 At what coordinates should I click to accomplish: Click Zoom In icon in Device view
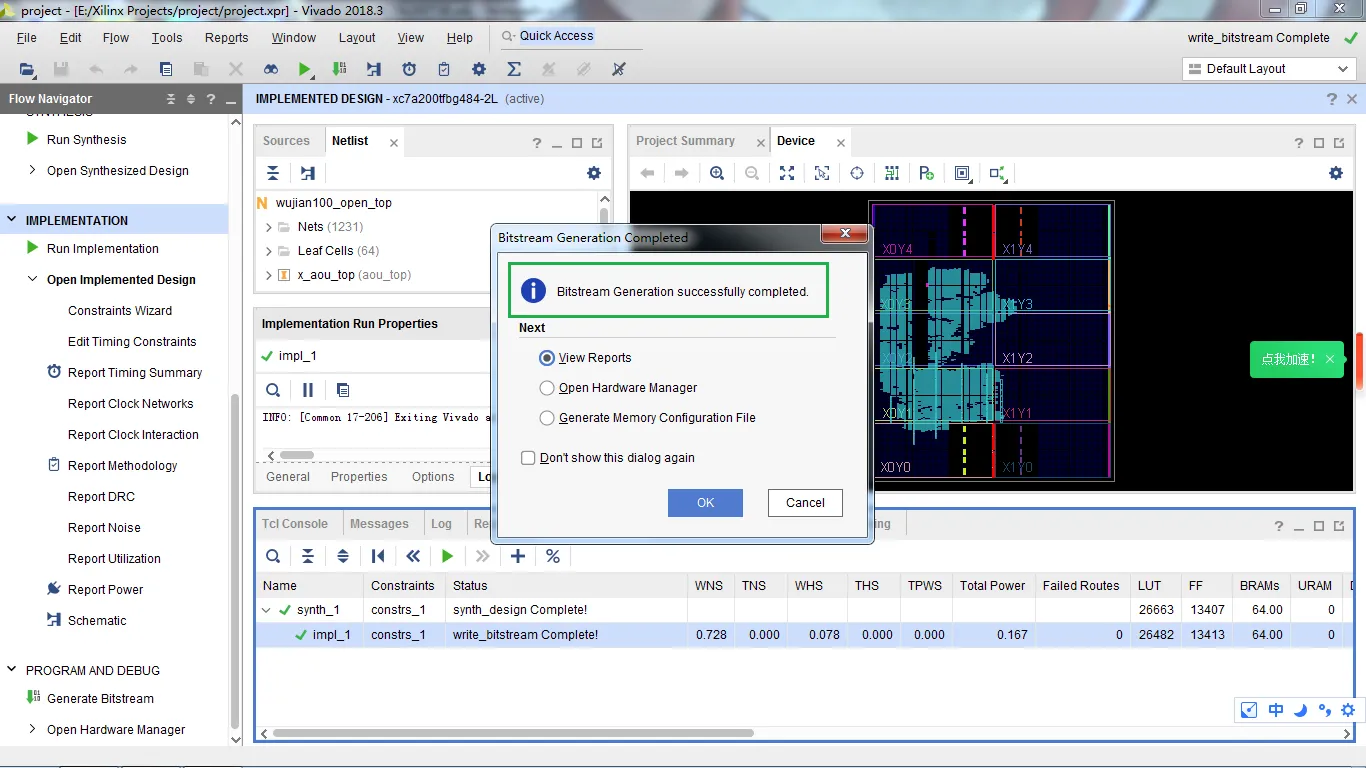[x=717, y=173]
